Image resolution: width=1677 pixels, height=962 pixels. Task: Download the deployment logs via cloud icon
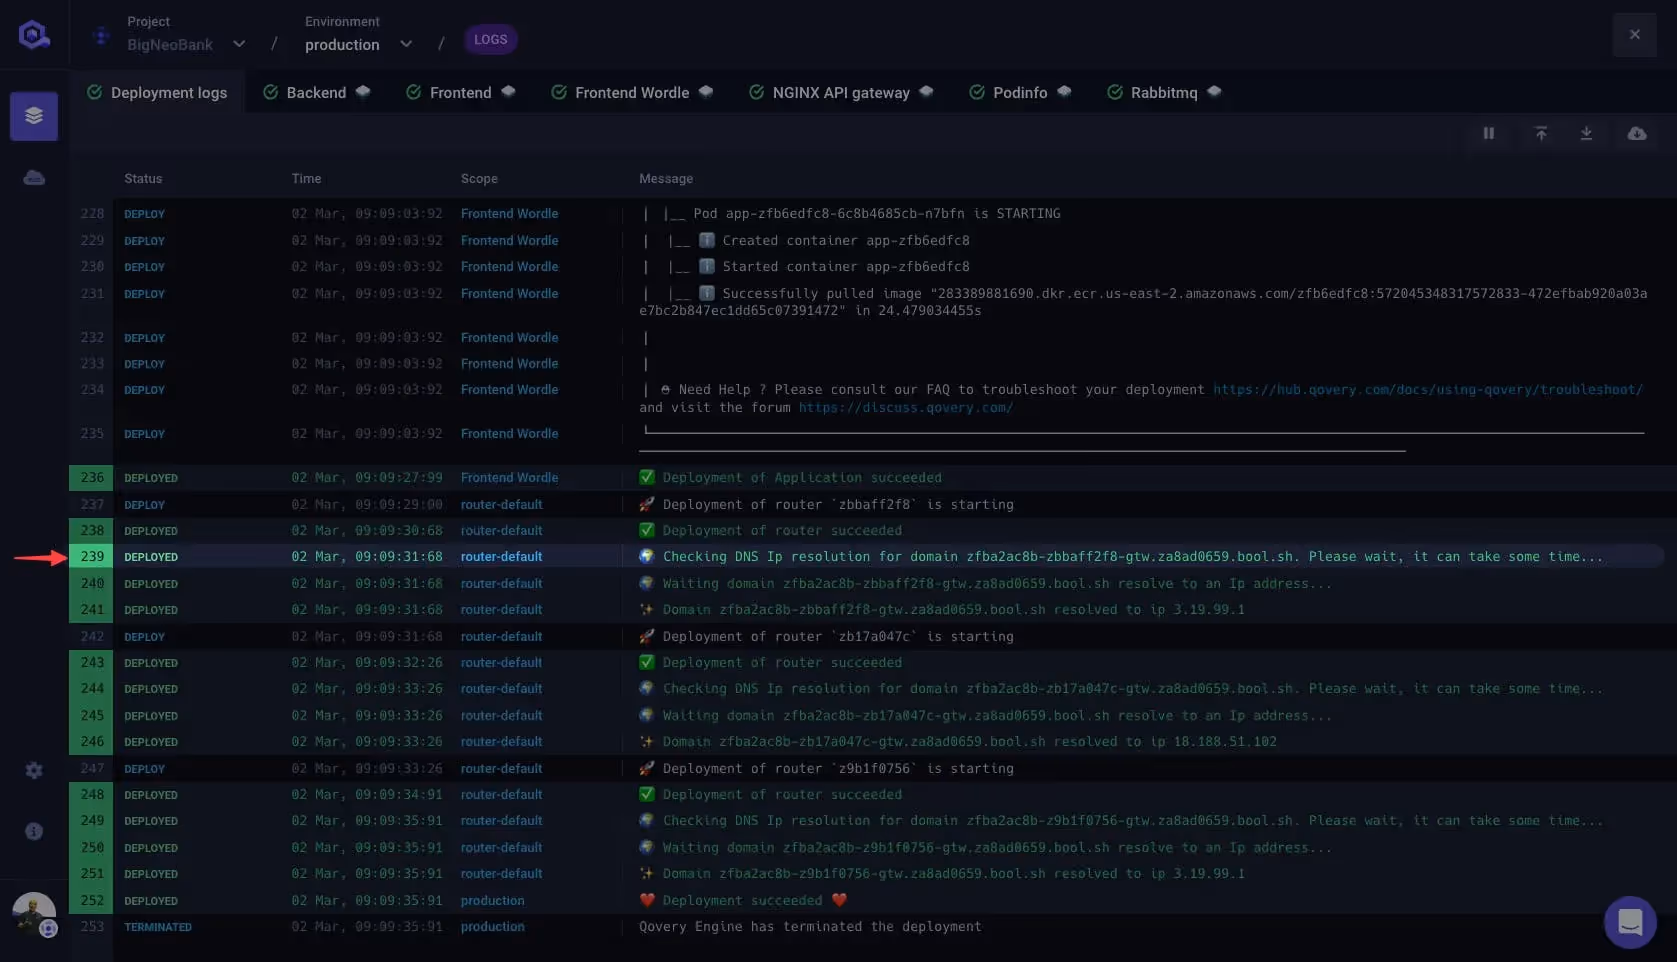point(1637,133)
